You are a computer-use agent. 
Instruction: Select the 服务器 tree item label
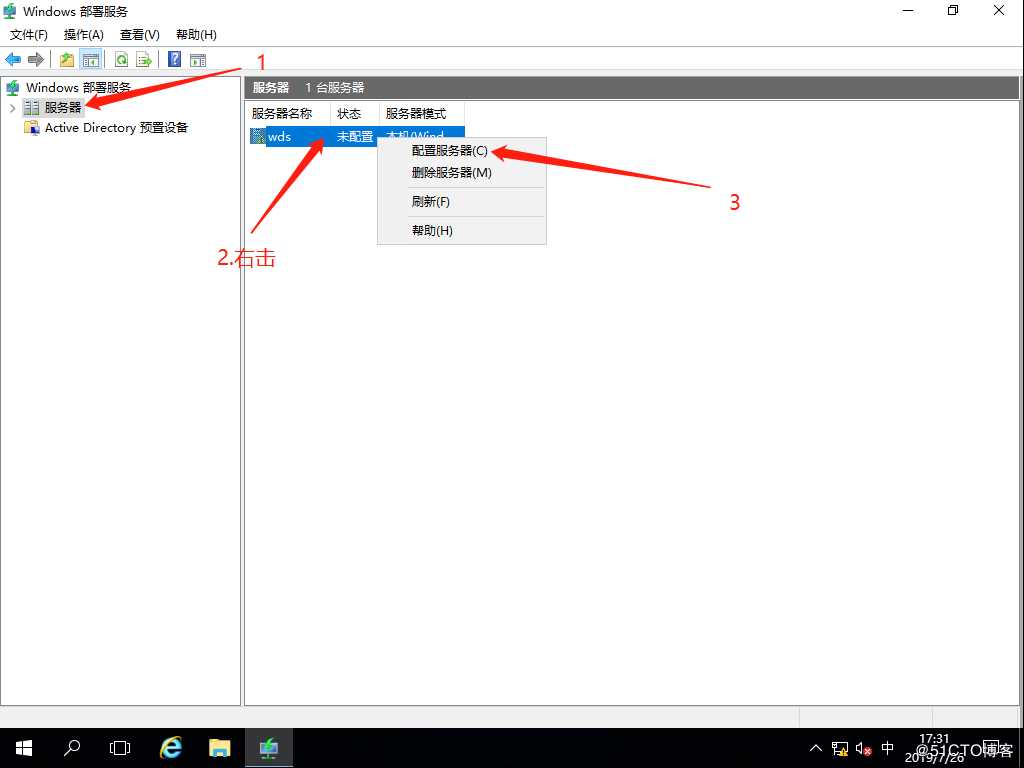point(63,108)
